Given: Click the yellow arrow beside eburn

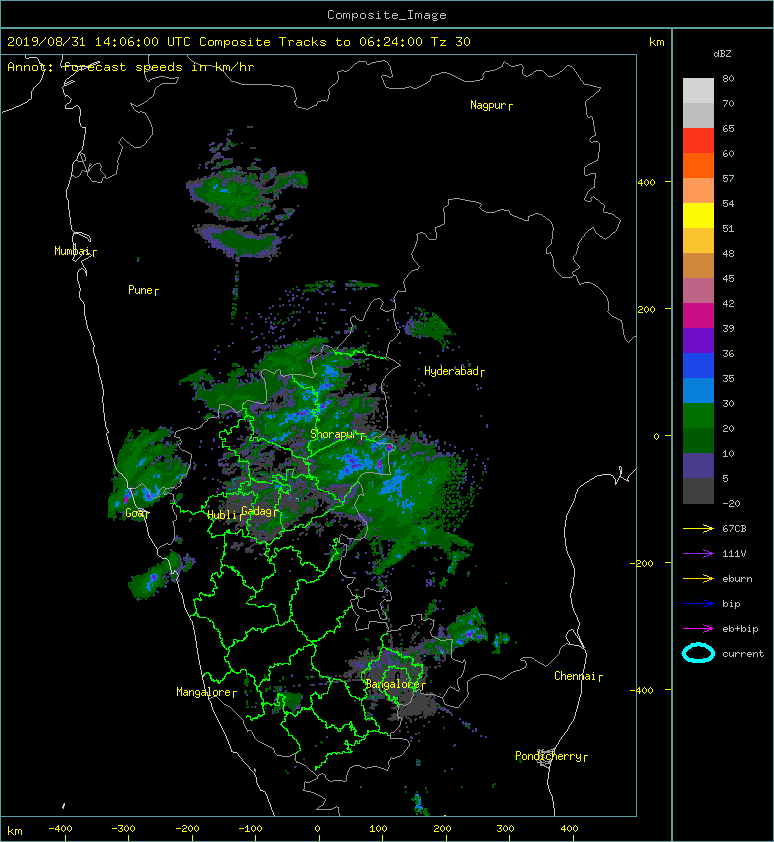Looking at the screenshot, I should (698, 579).
